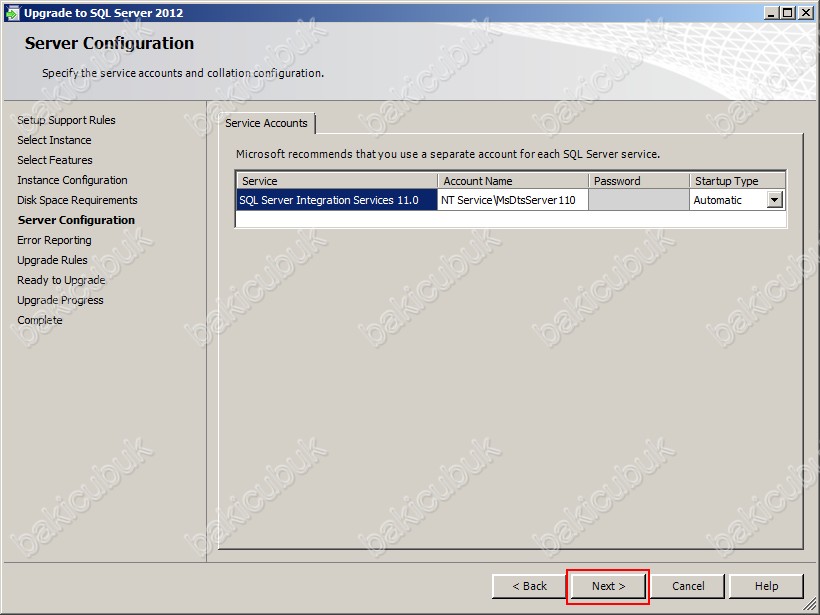Minimize the Upgrade to SQL Server 2012 window
Screen dimensions: 820x615
point(771,13)
